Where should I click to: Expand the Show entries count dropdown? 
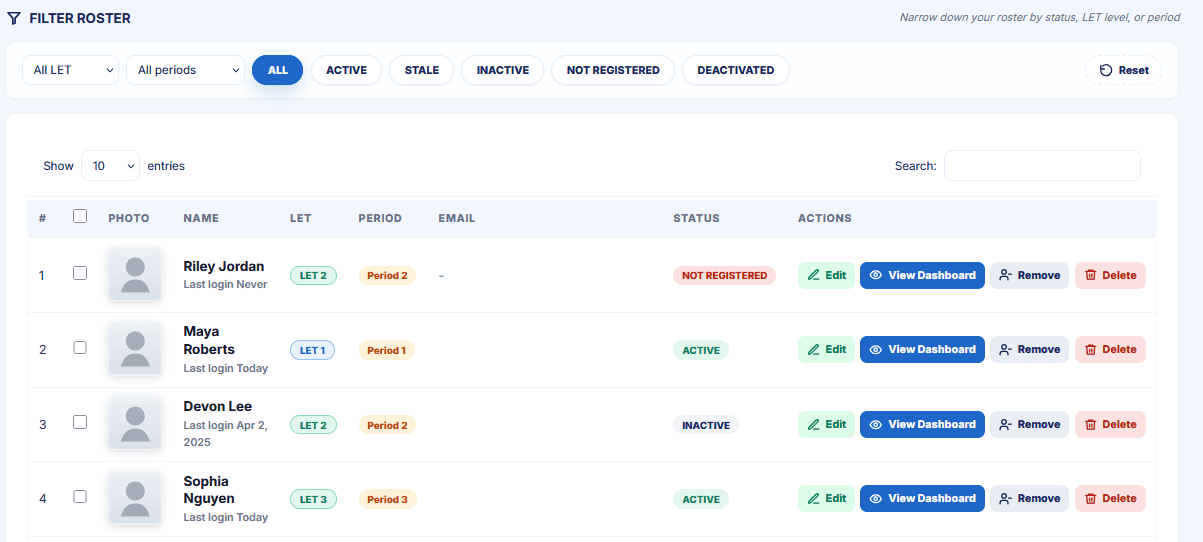point(110,166)
